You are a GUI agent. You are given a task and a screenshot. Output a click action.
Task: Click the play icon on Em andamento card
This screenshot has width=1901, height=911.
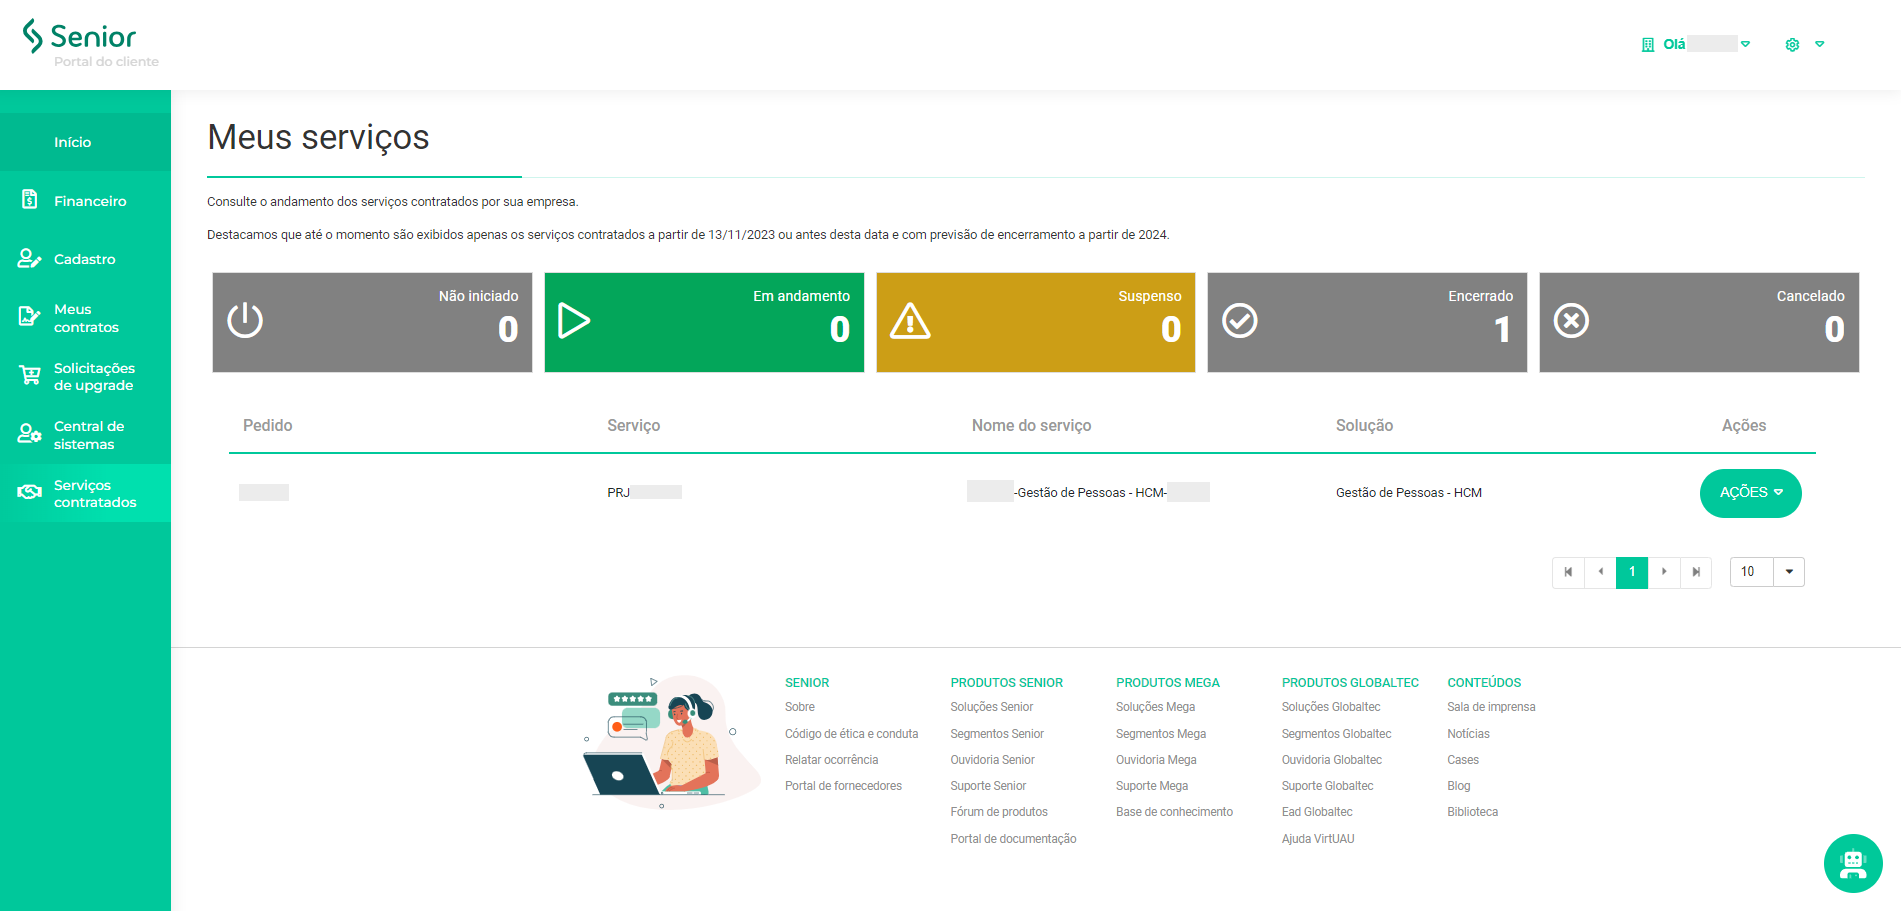coord(574,321)
